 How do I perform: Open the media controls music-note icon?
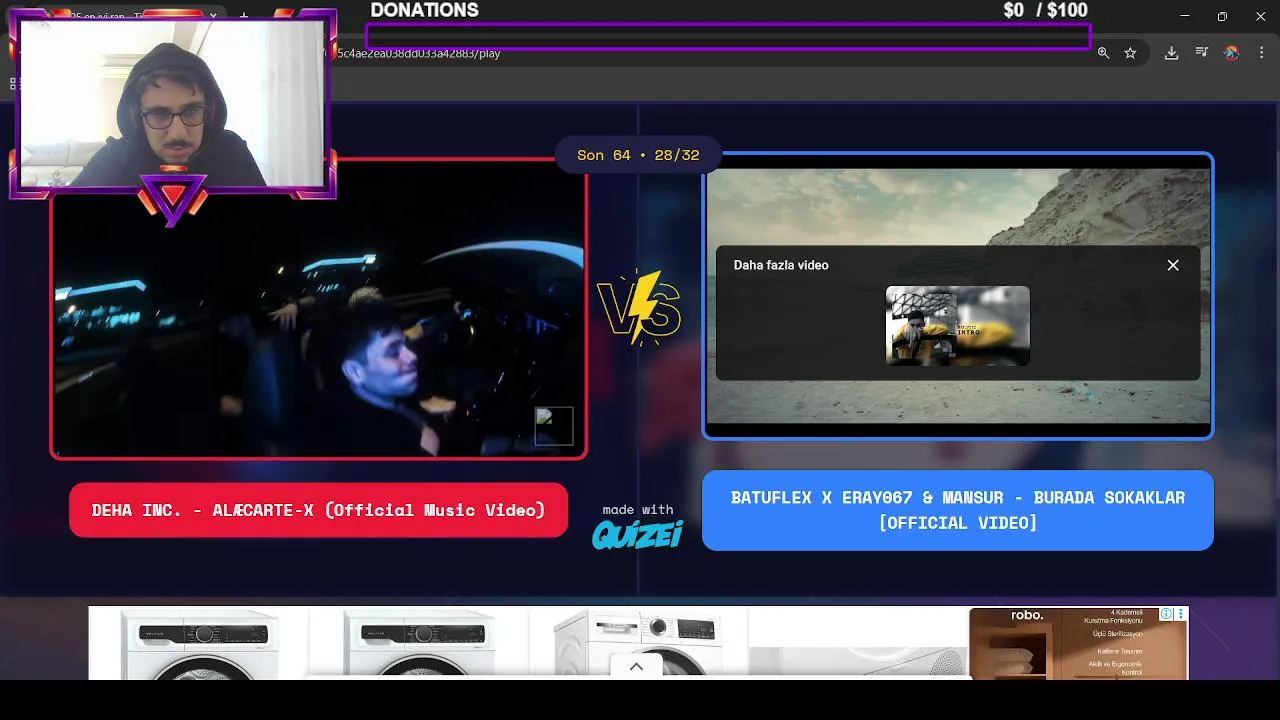[1202, 53]
